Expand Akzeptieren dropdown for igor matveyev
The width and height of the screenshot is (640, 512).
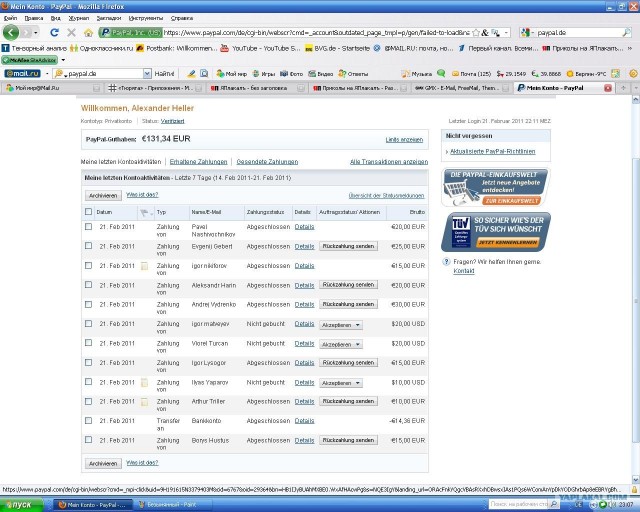tap(341, 325)
